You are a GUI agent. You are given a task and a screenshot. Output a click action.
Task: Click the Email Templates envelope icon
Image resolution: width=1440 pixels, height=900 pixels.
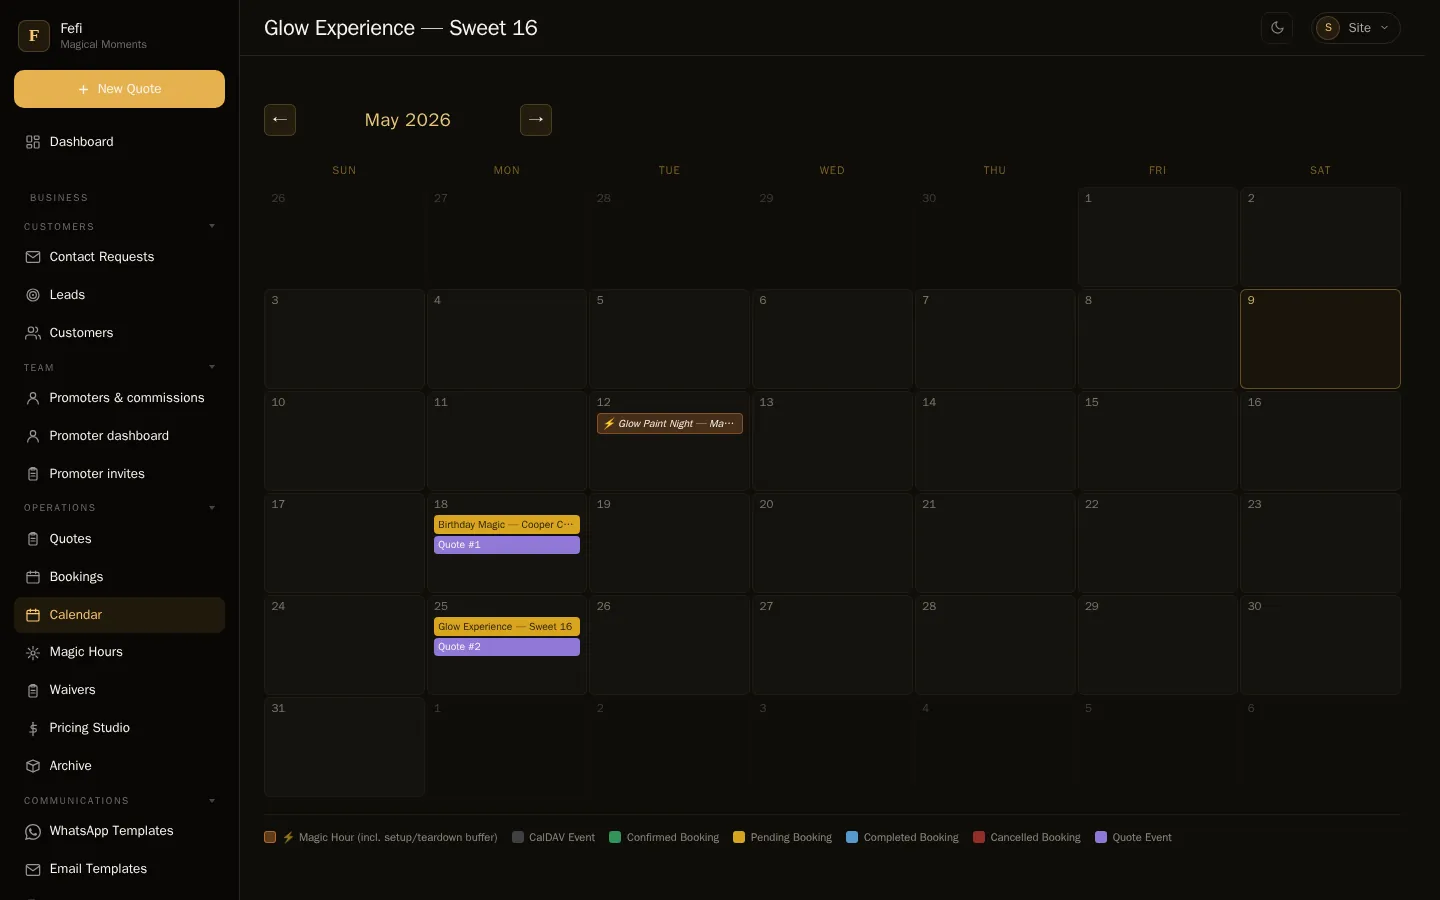tap(33, 869)
